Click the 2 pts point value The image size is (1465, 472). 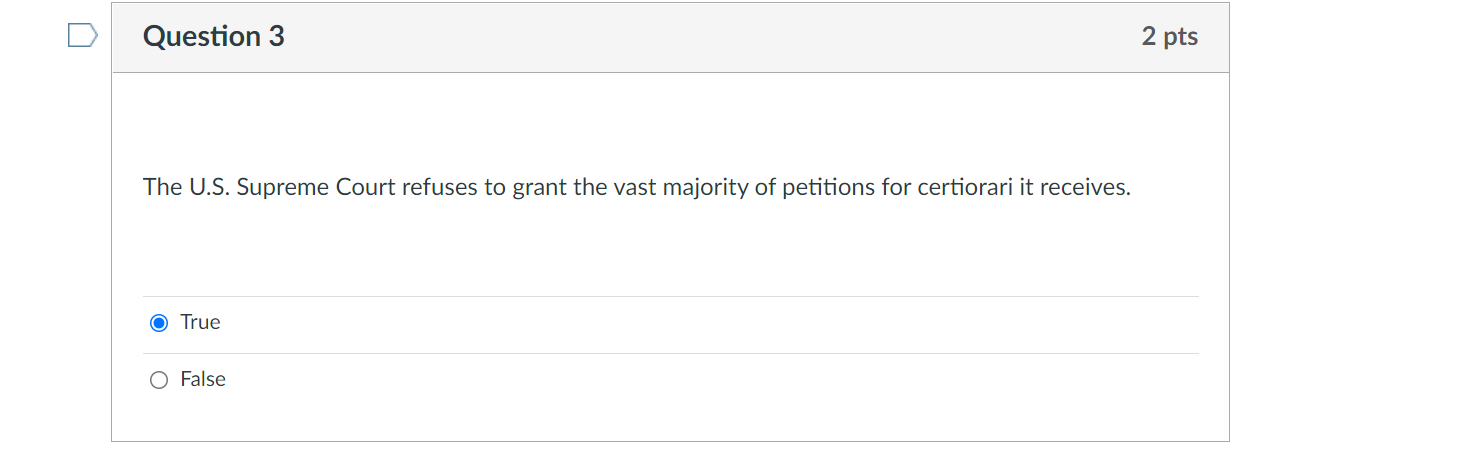1169,37
